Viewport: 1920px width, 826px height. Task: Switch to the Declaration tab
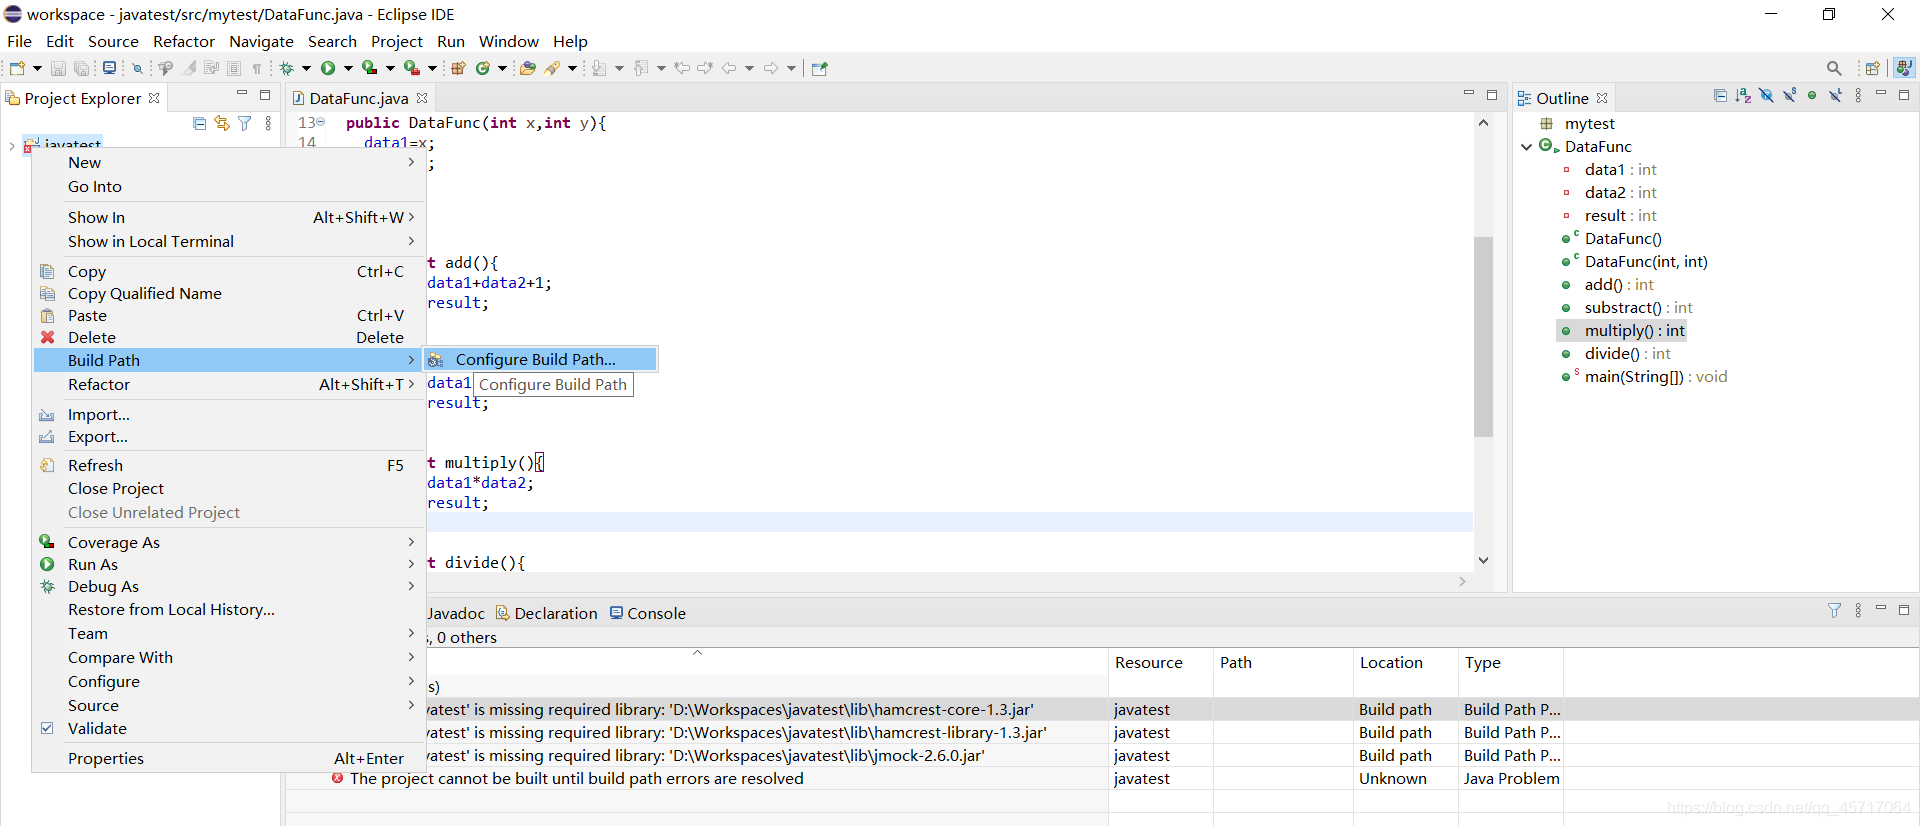pos(546,613)
